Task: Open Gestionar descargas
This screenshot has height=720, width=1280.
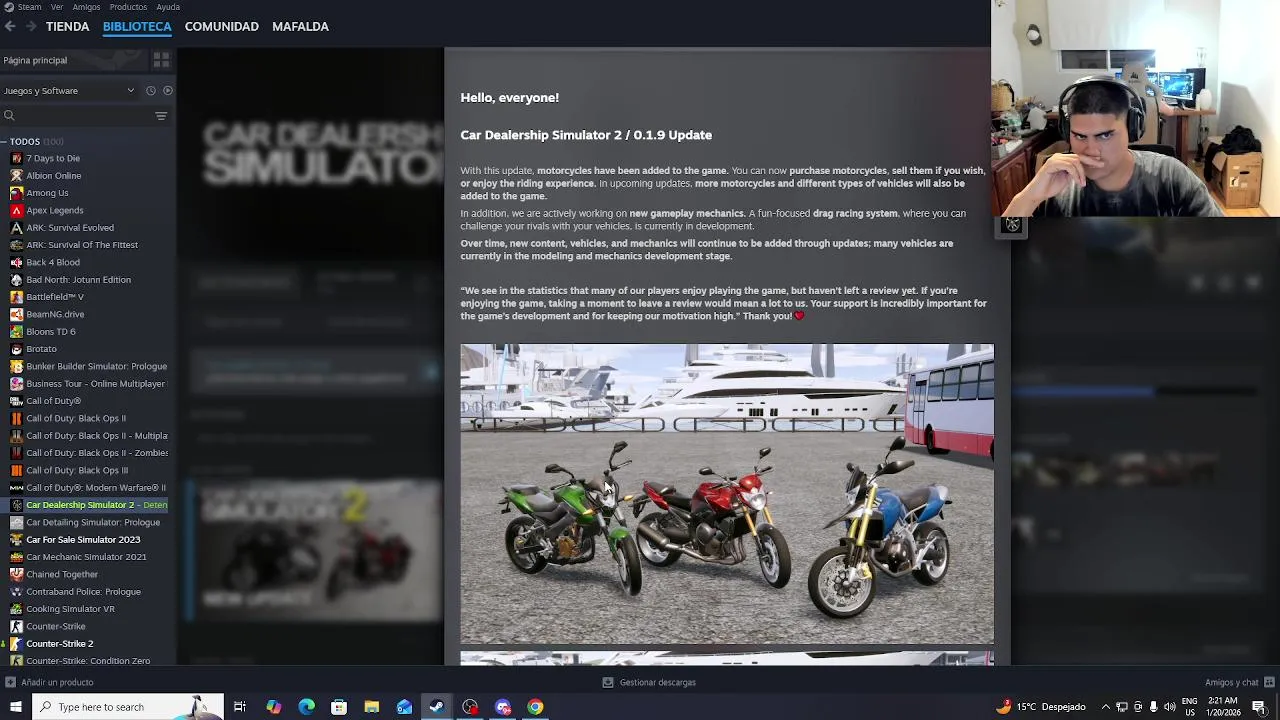Action: click(x=649, y=682)
